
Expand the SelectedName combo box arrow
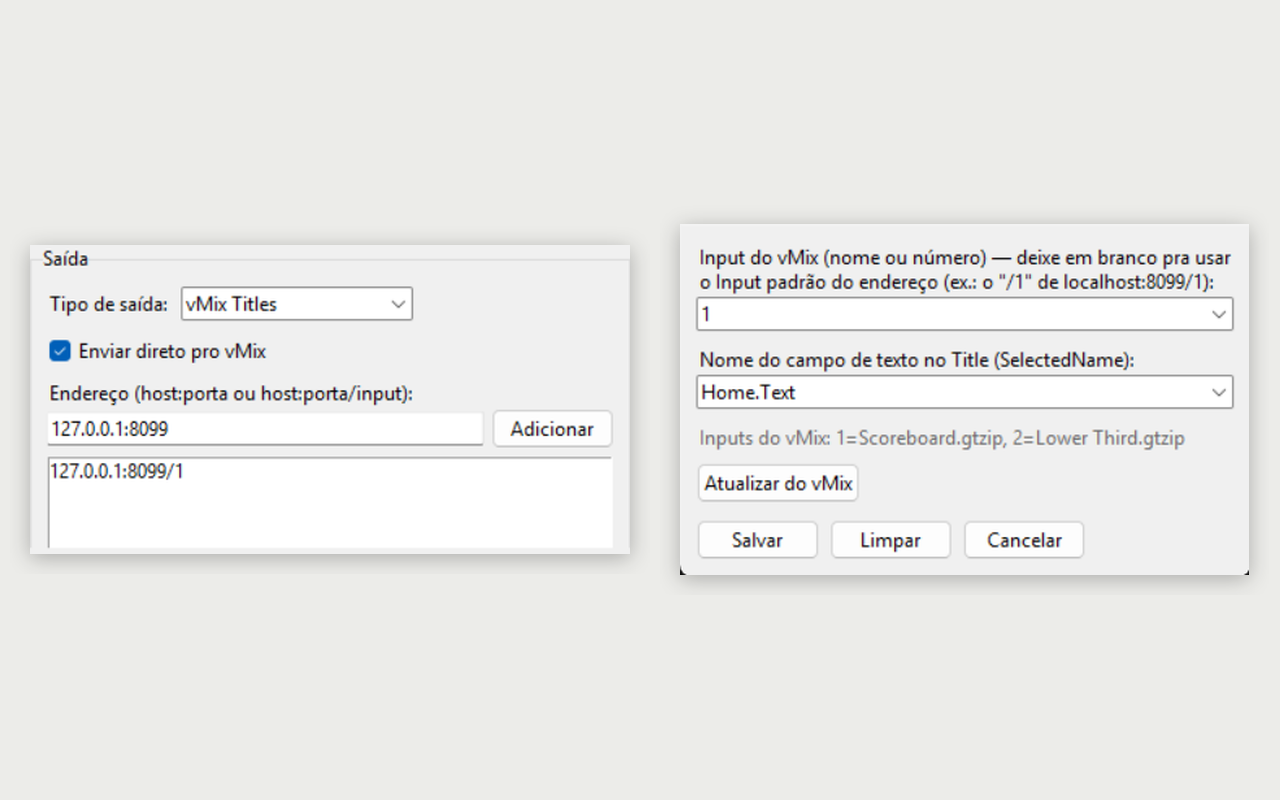coord(1219,392)
